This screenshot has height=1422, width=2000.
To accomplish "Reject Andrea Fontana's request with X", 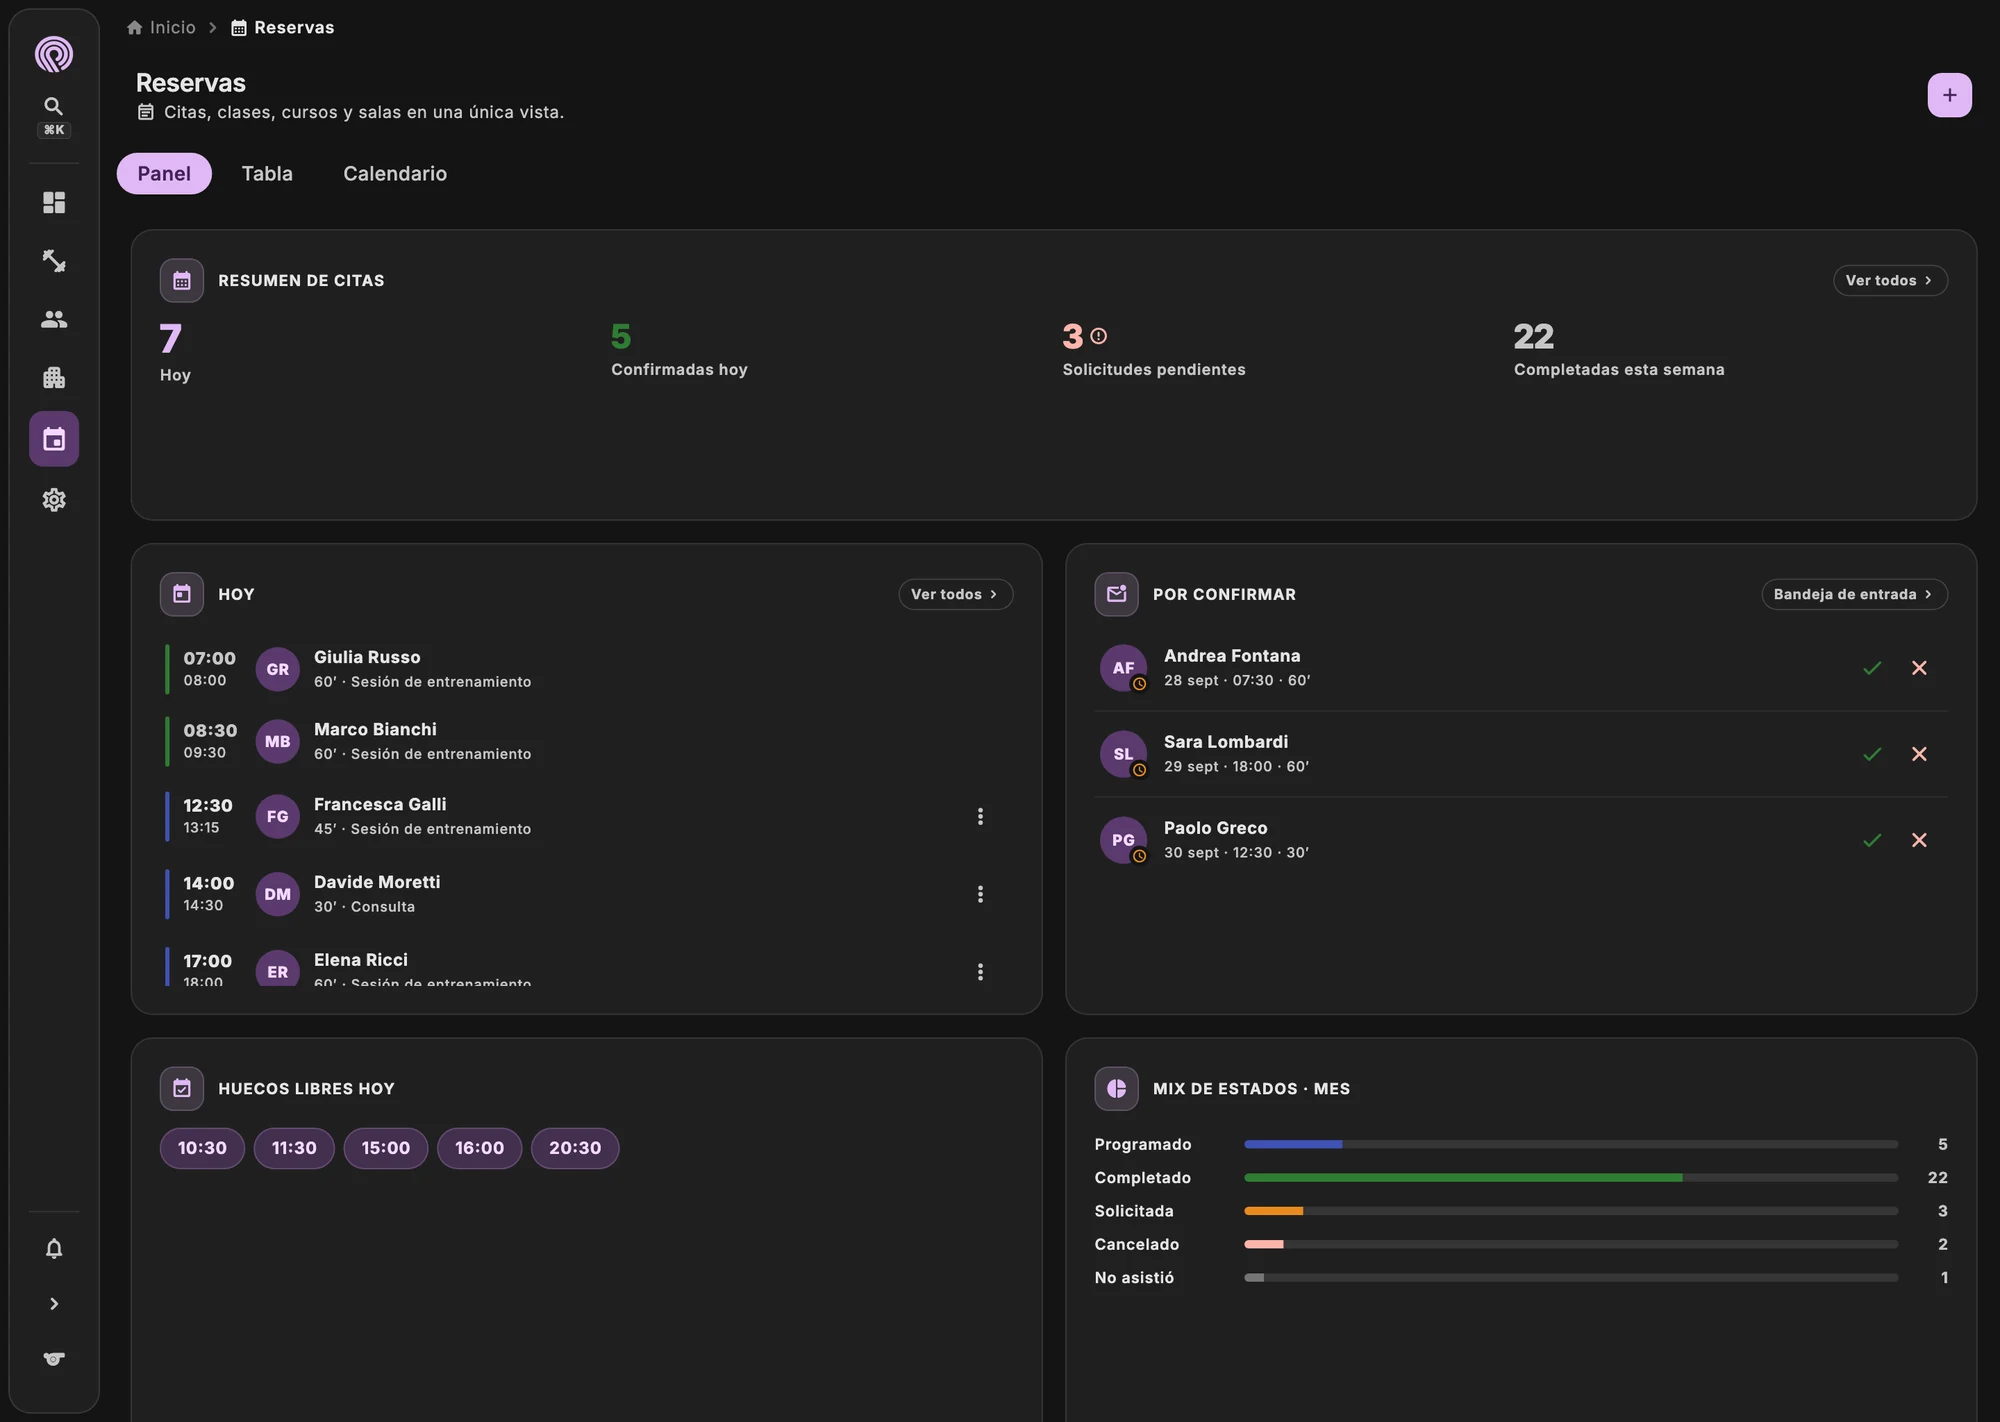I will point(1919,668).
